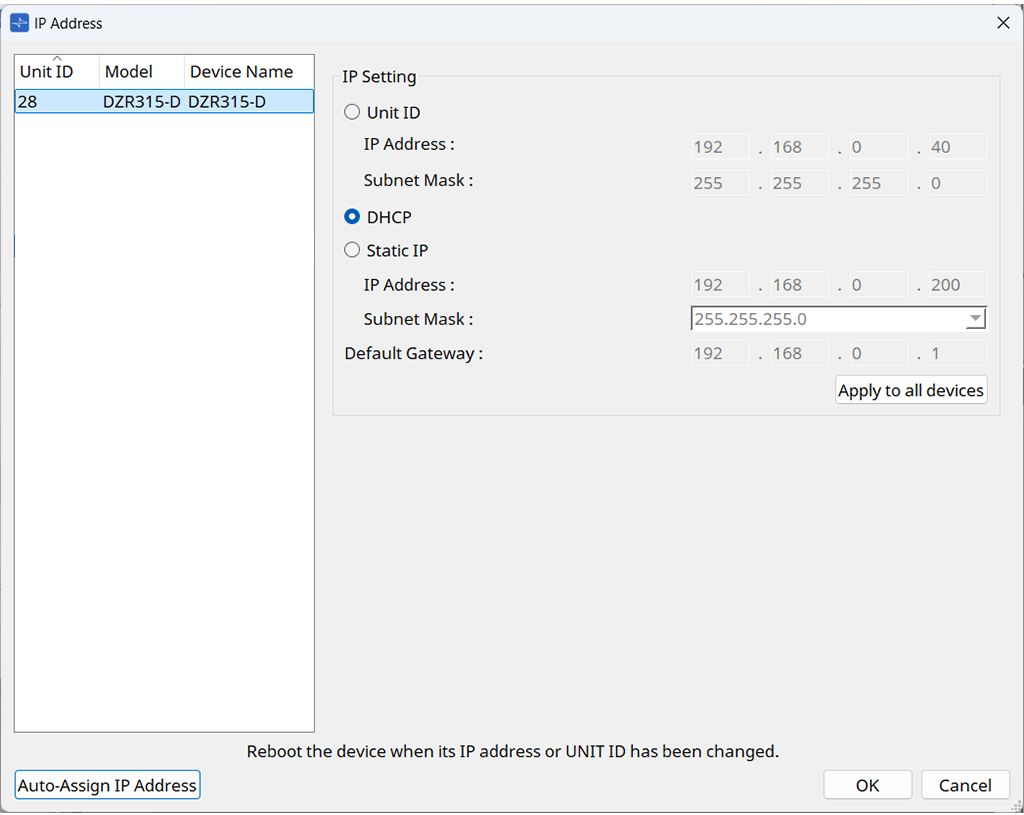Click the Unit ID IP last octet field showing 40
The height and width of the screenshot is (815, 1024).
pos(957,147)
